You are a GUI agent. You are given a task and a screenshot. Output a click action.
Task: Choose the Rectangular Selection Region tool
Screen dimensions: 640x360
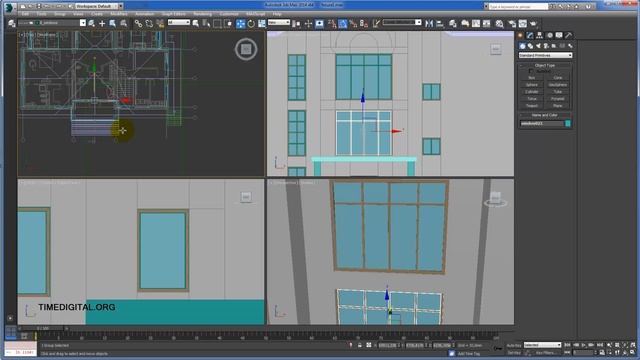tap(217, 23)
